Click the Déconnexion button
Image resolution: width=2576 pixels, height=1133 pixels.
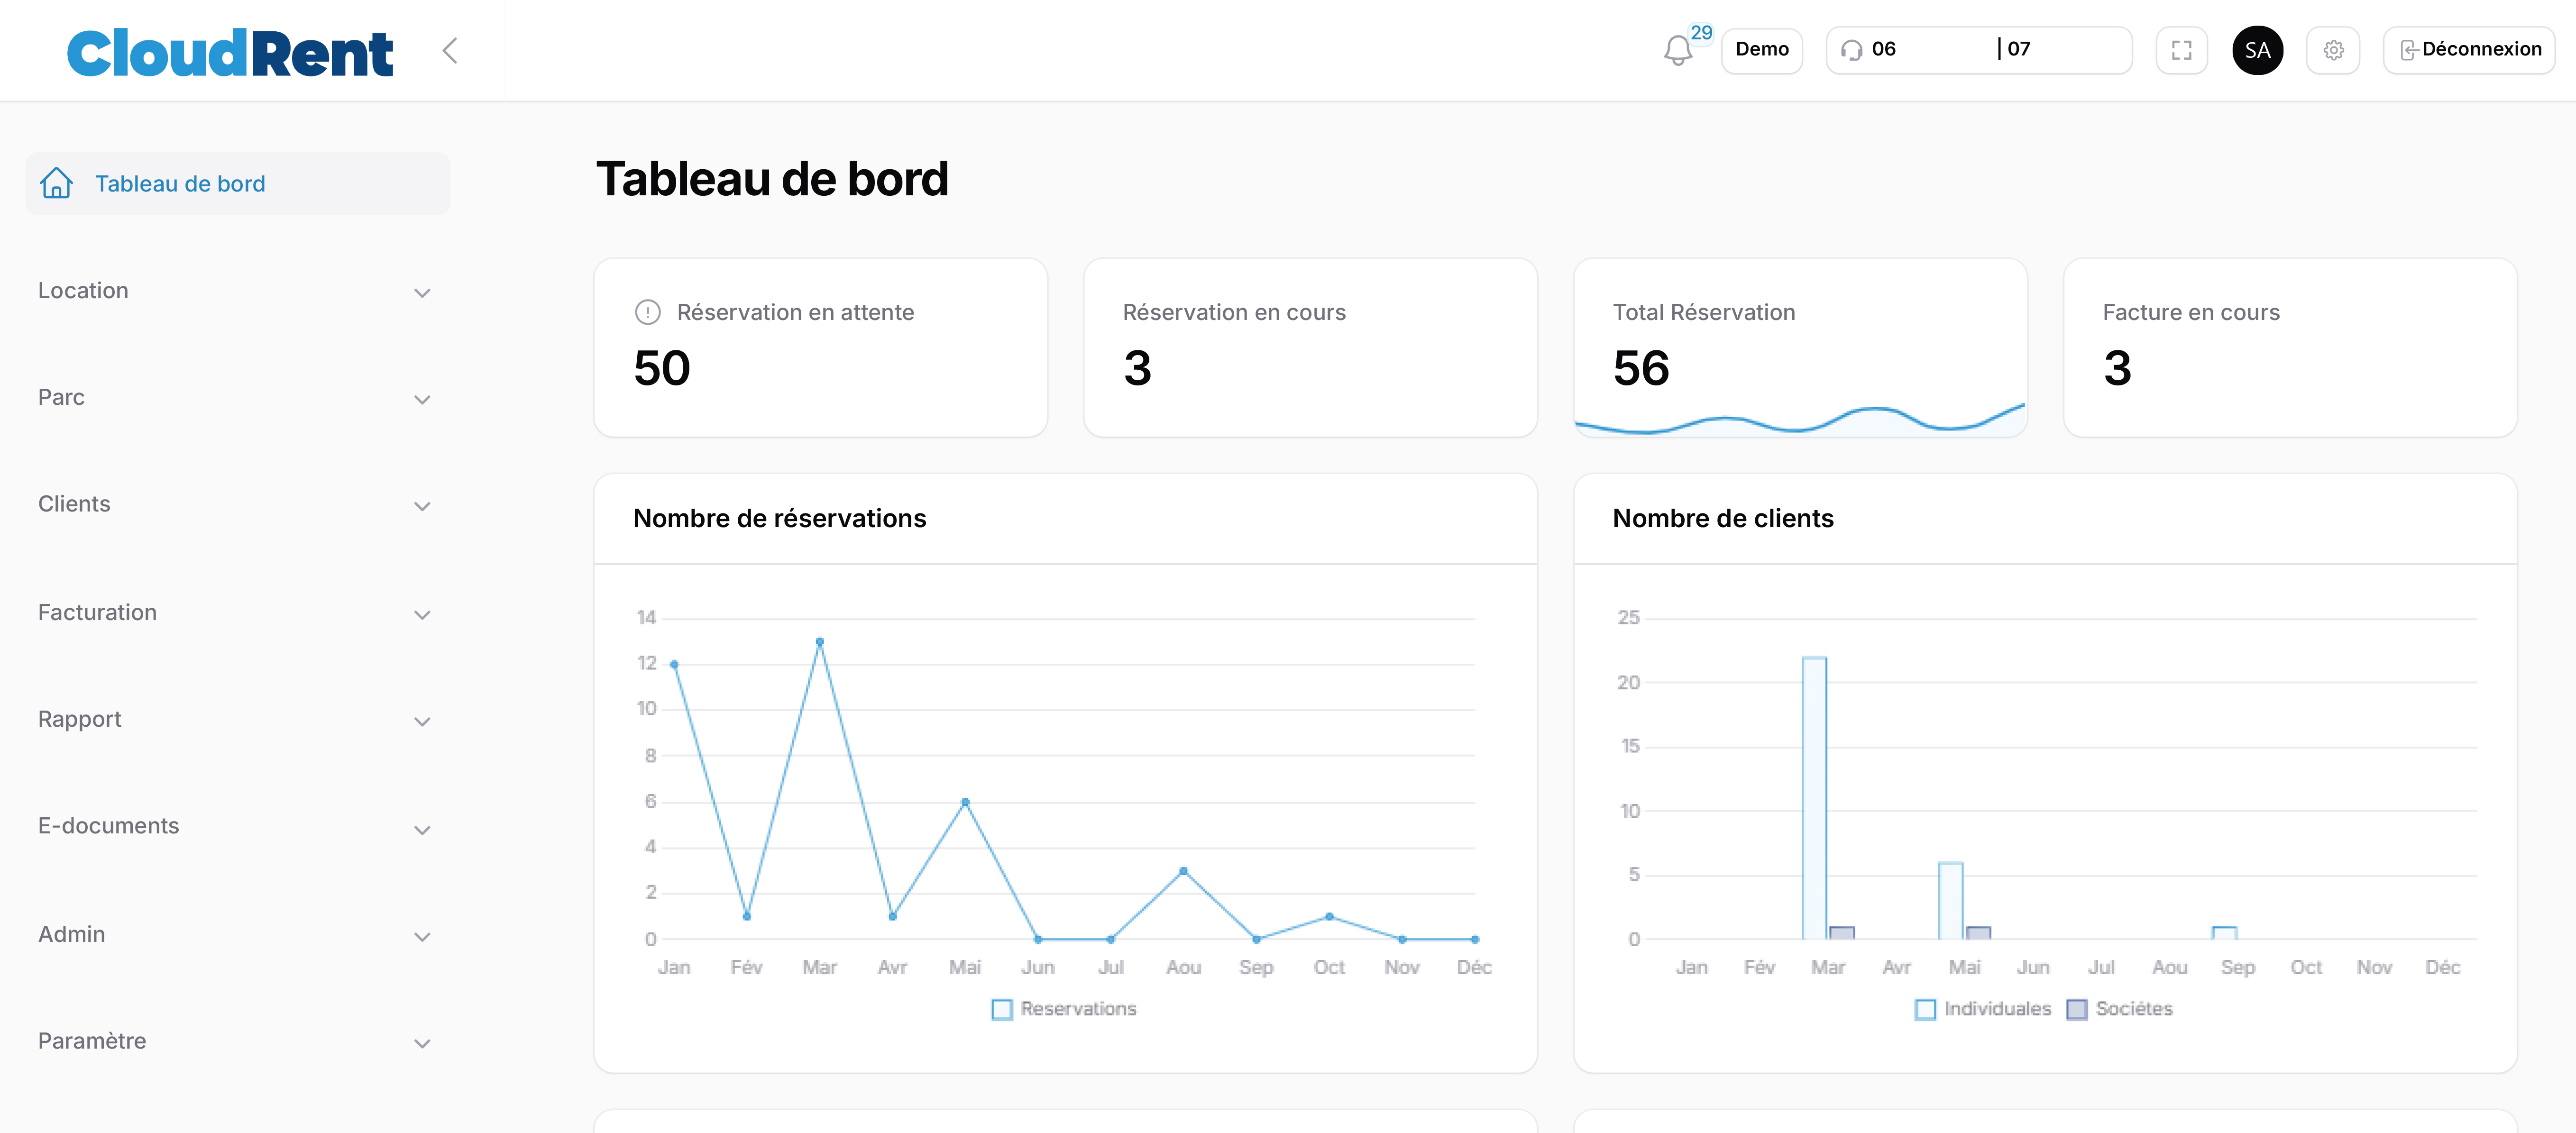[x=2469, y=50]
